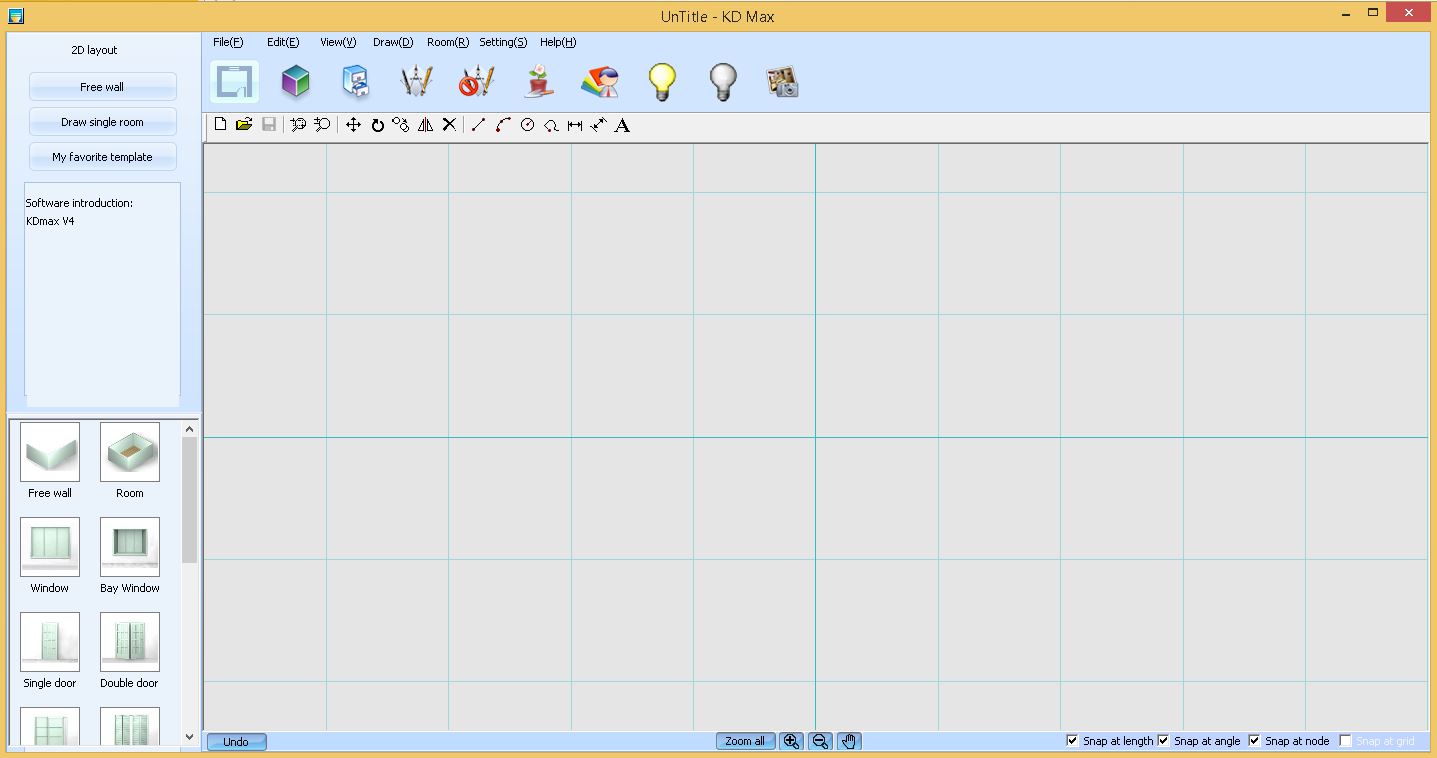Open the Room menu
Screen dimensions: 1437x758
coord(448,42)
